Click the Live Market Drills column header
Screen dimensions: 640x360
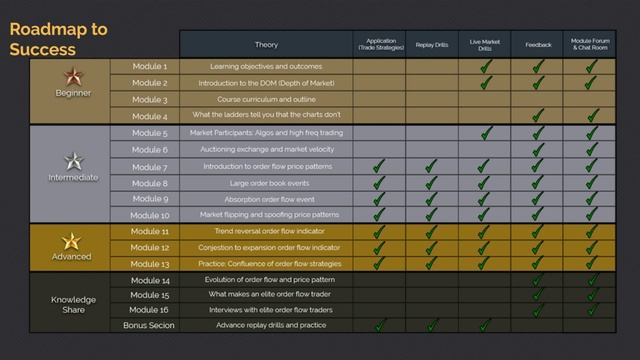[x=484, y=45]
